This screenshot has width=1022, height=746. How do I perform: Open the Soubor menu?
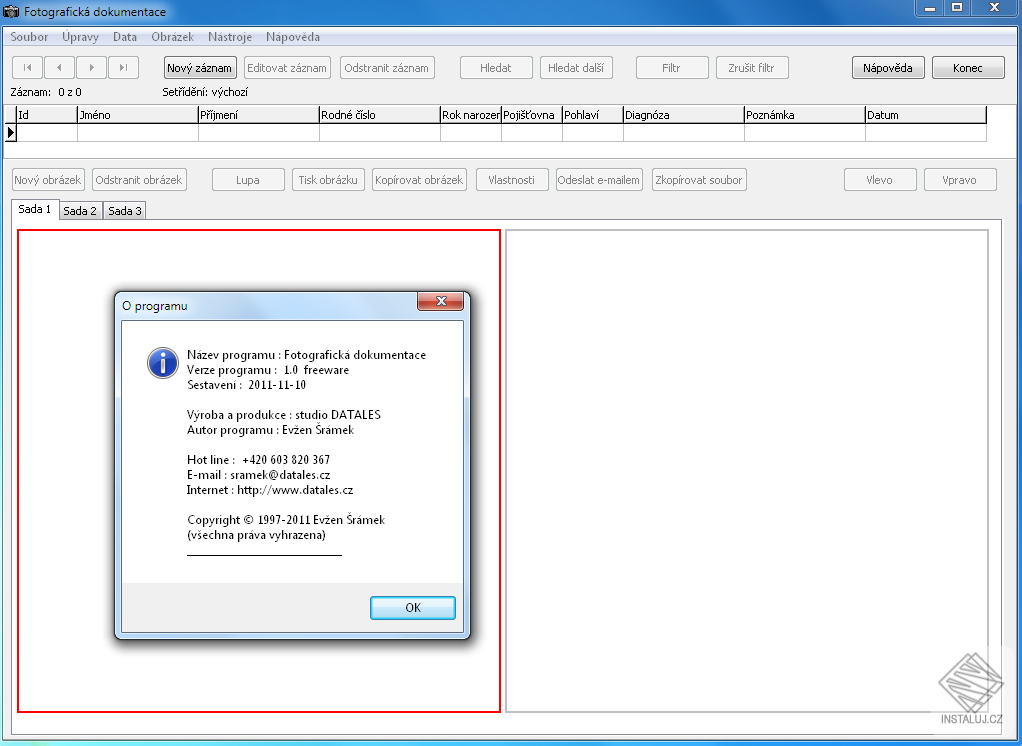coord(29,37)
